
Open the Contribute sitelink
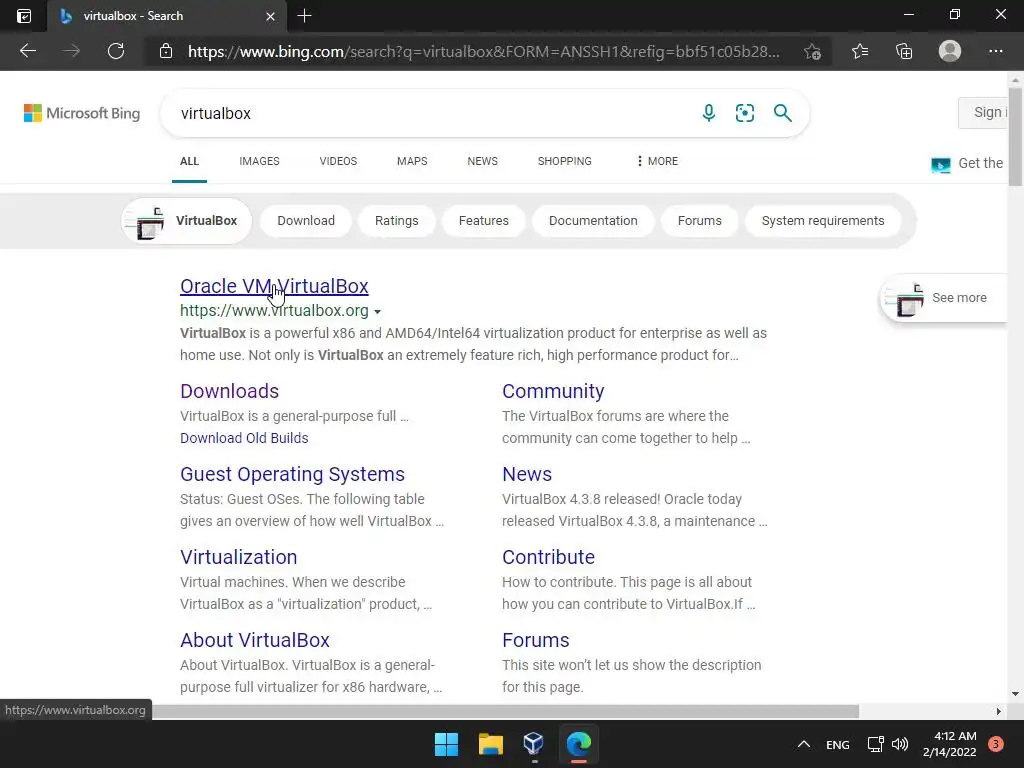(x=549, y=557)
